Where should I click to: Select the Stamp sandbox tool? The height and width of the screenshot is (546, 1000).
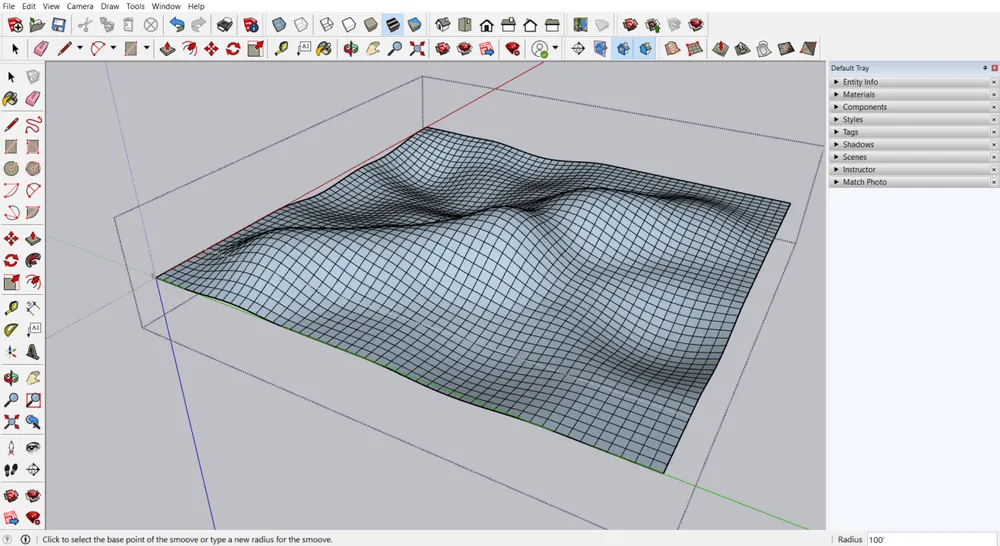click(742, 48)
